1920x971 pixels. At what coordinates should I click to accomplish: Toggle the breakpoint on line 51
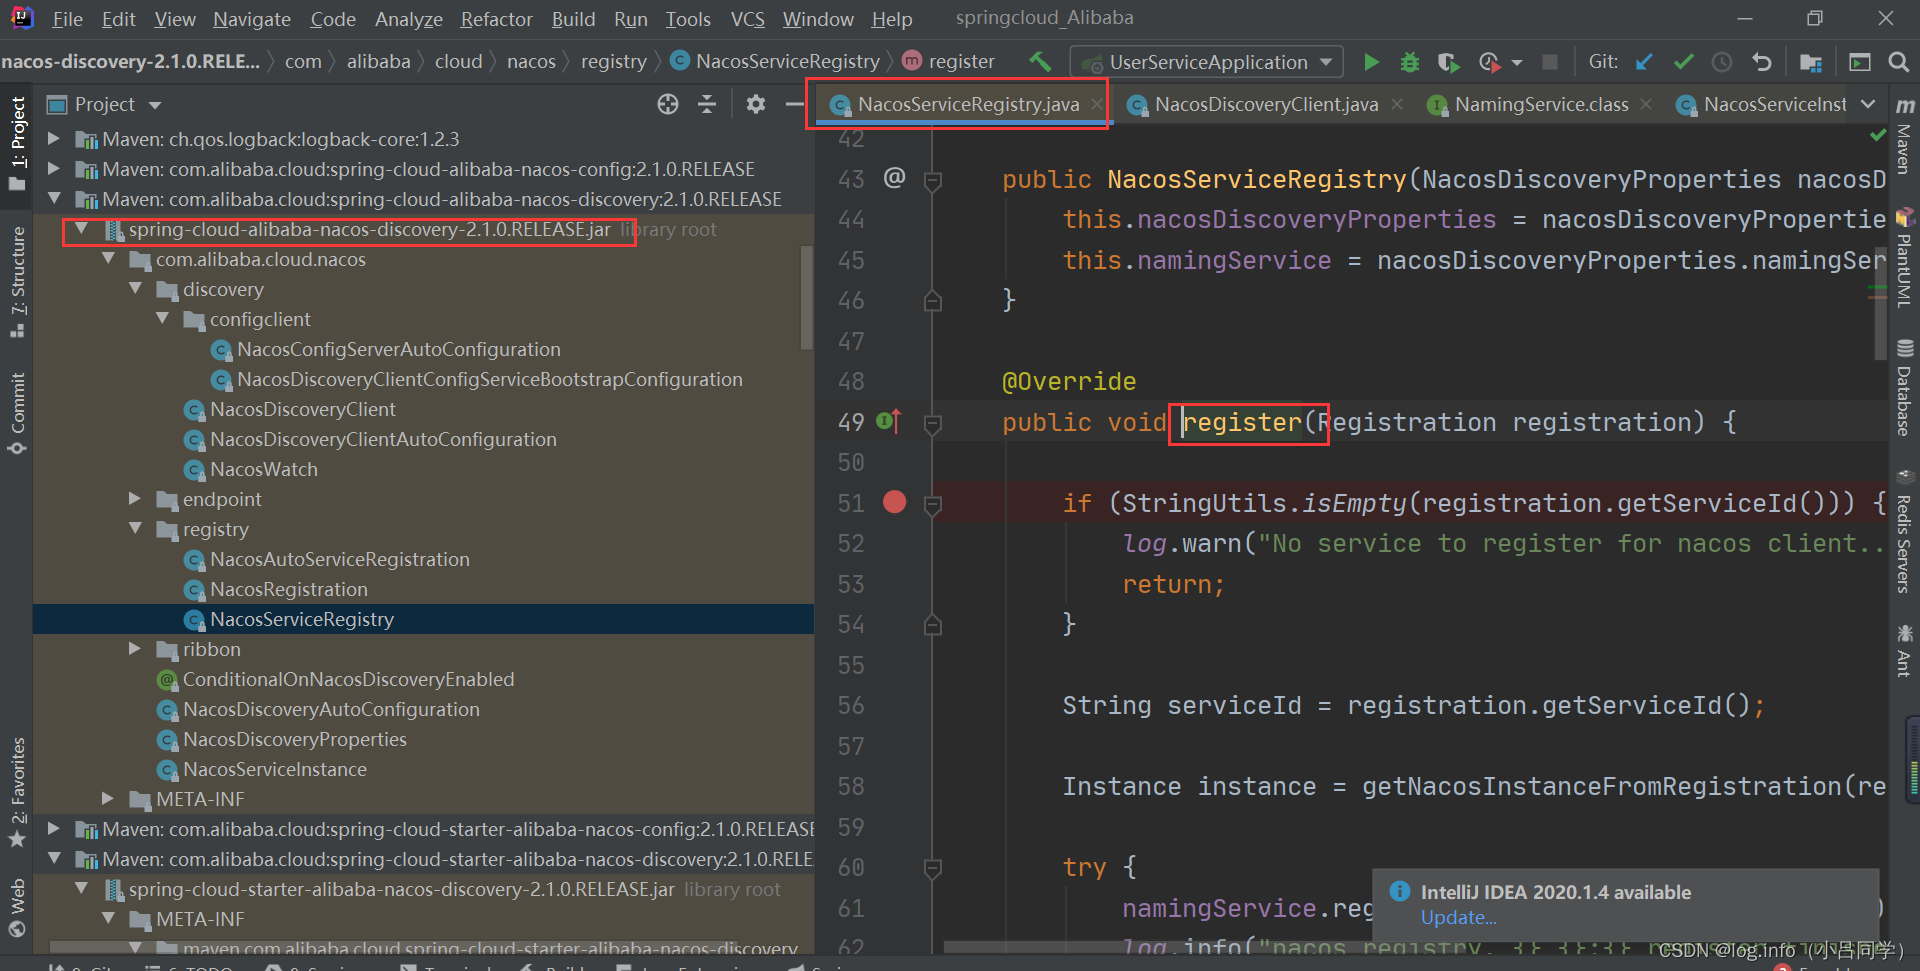point(895,502)
